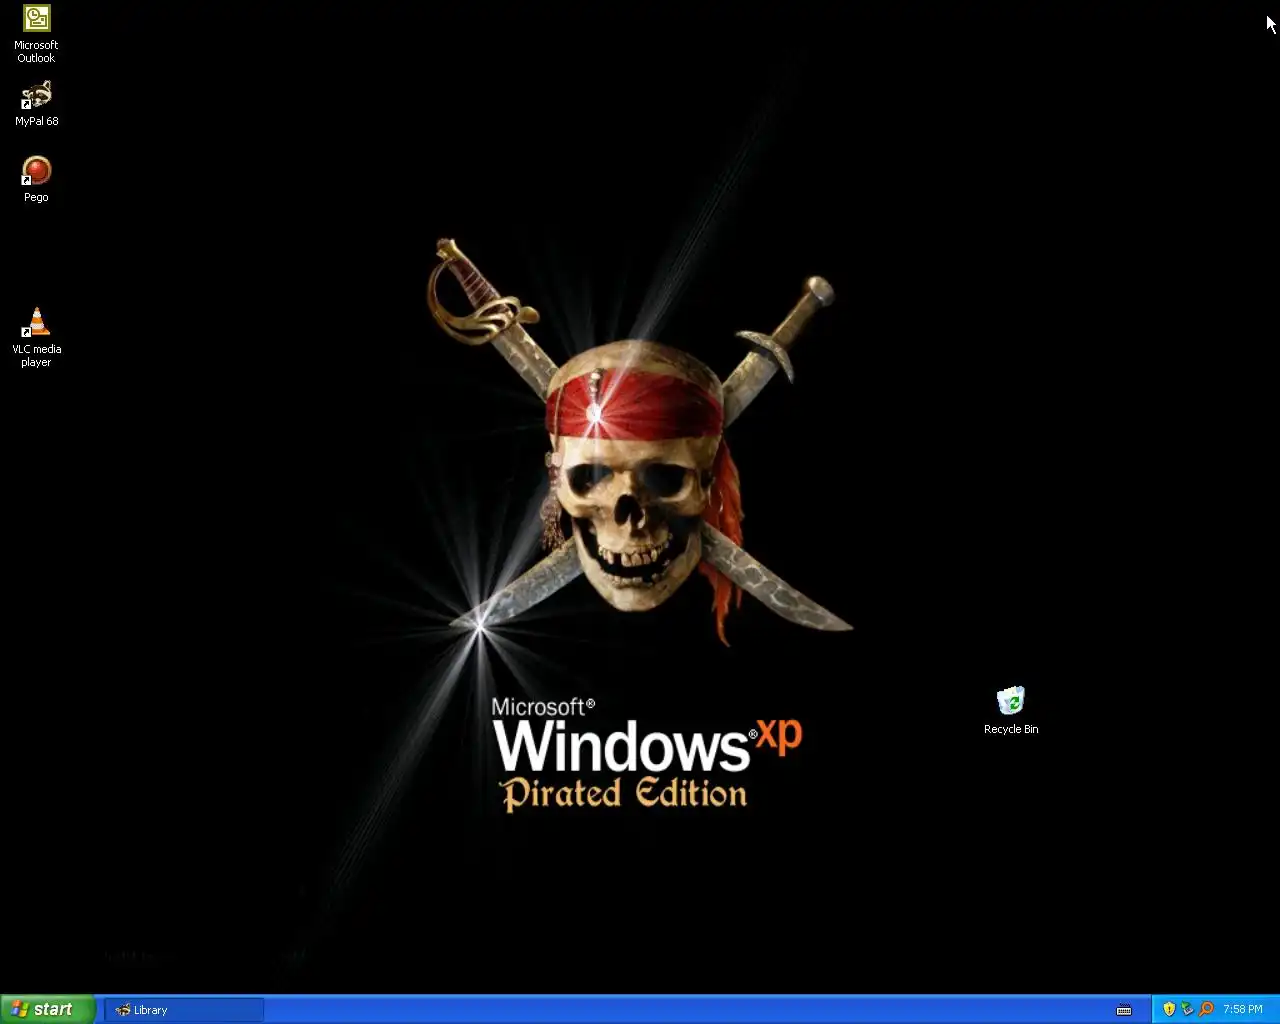Select the Microsoft Outlook desktop icon

[36, 34]
